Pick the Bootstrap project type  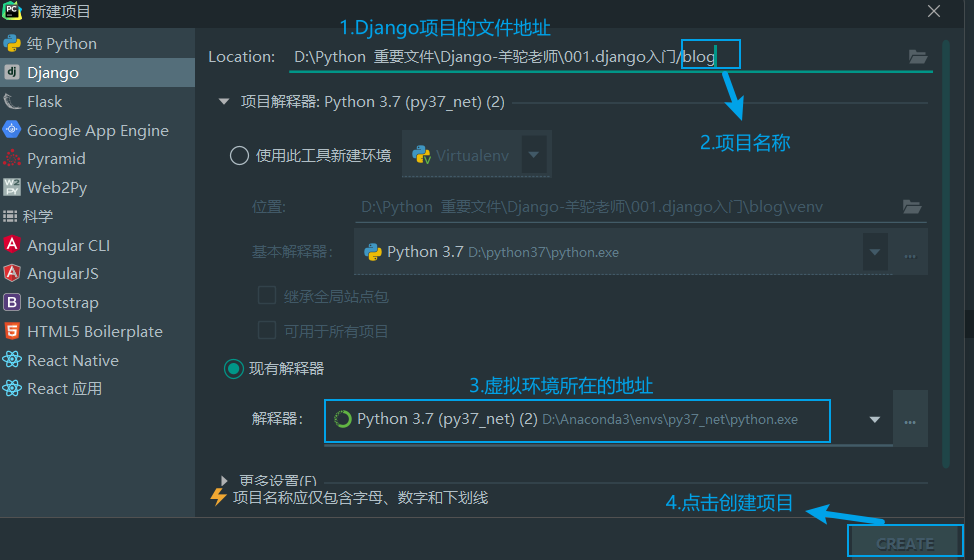tap(98, 302)
